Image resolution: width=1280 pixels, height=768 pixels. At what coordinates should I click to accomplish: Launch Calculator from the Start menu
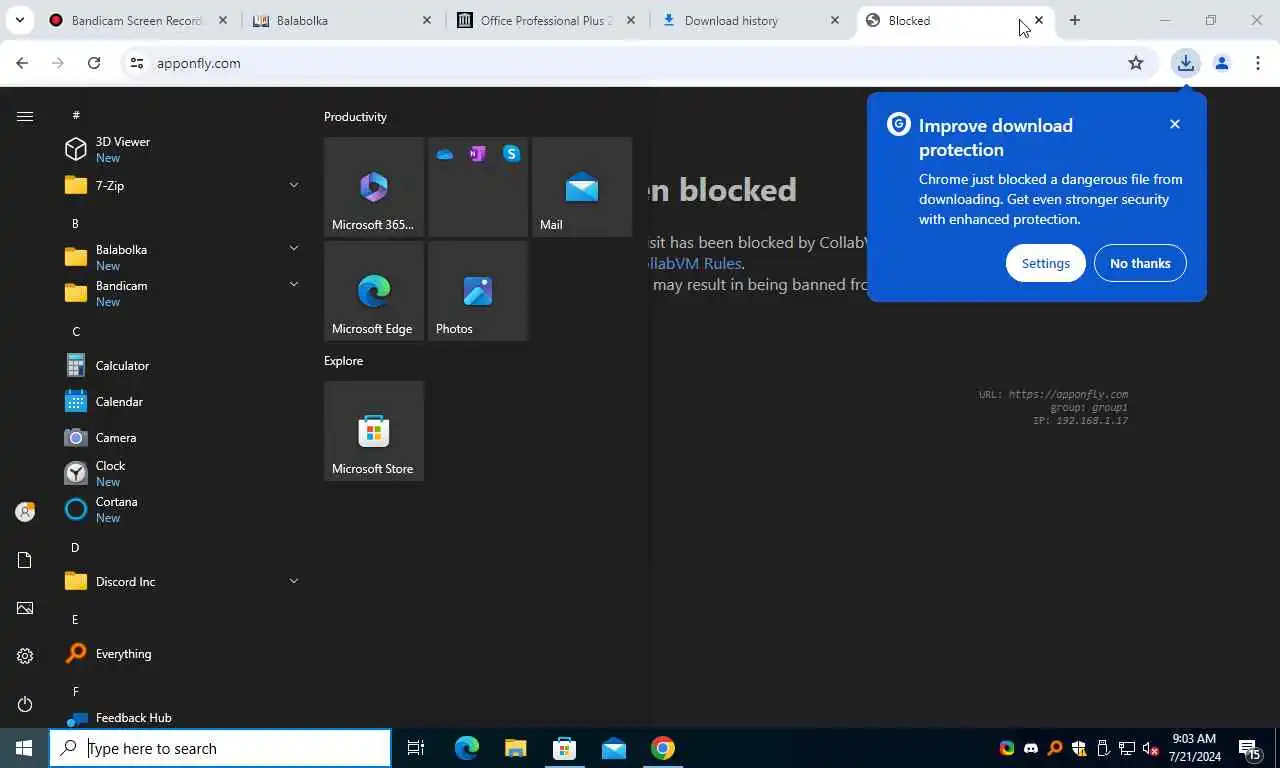tap(180, 365)
